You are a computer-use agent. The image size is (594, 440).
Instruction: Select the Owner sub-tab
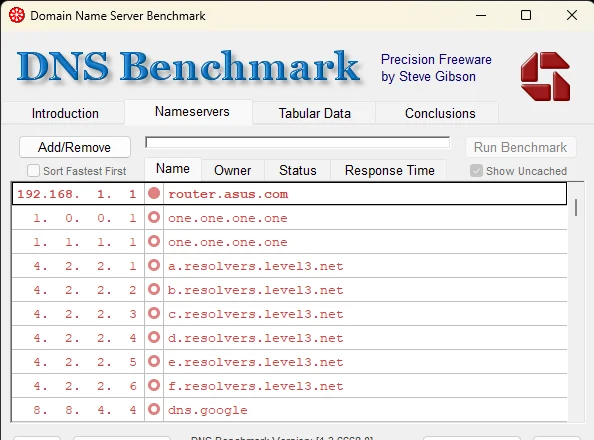233,170
